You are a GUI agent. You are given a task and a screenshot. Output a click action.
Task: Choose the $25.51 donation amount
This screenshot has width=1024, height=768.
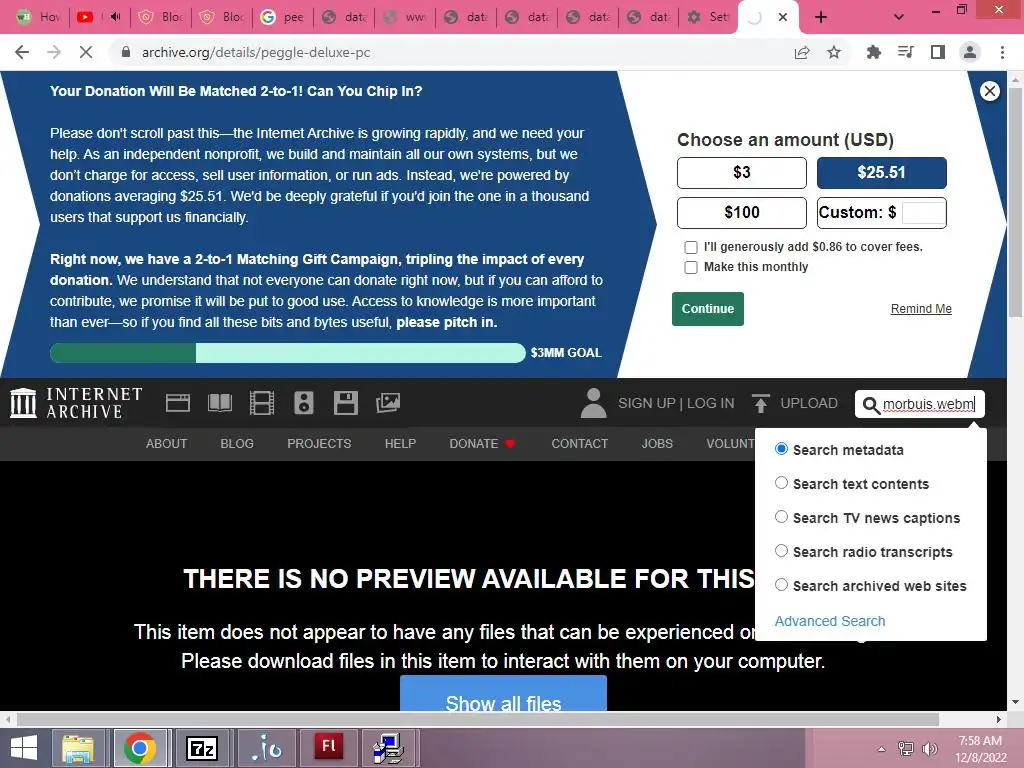[882, 172]
